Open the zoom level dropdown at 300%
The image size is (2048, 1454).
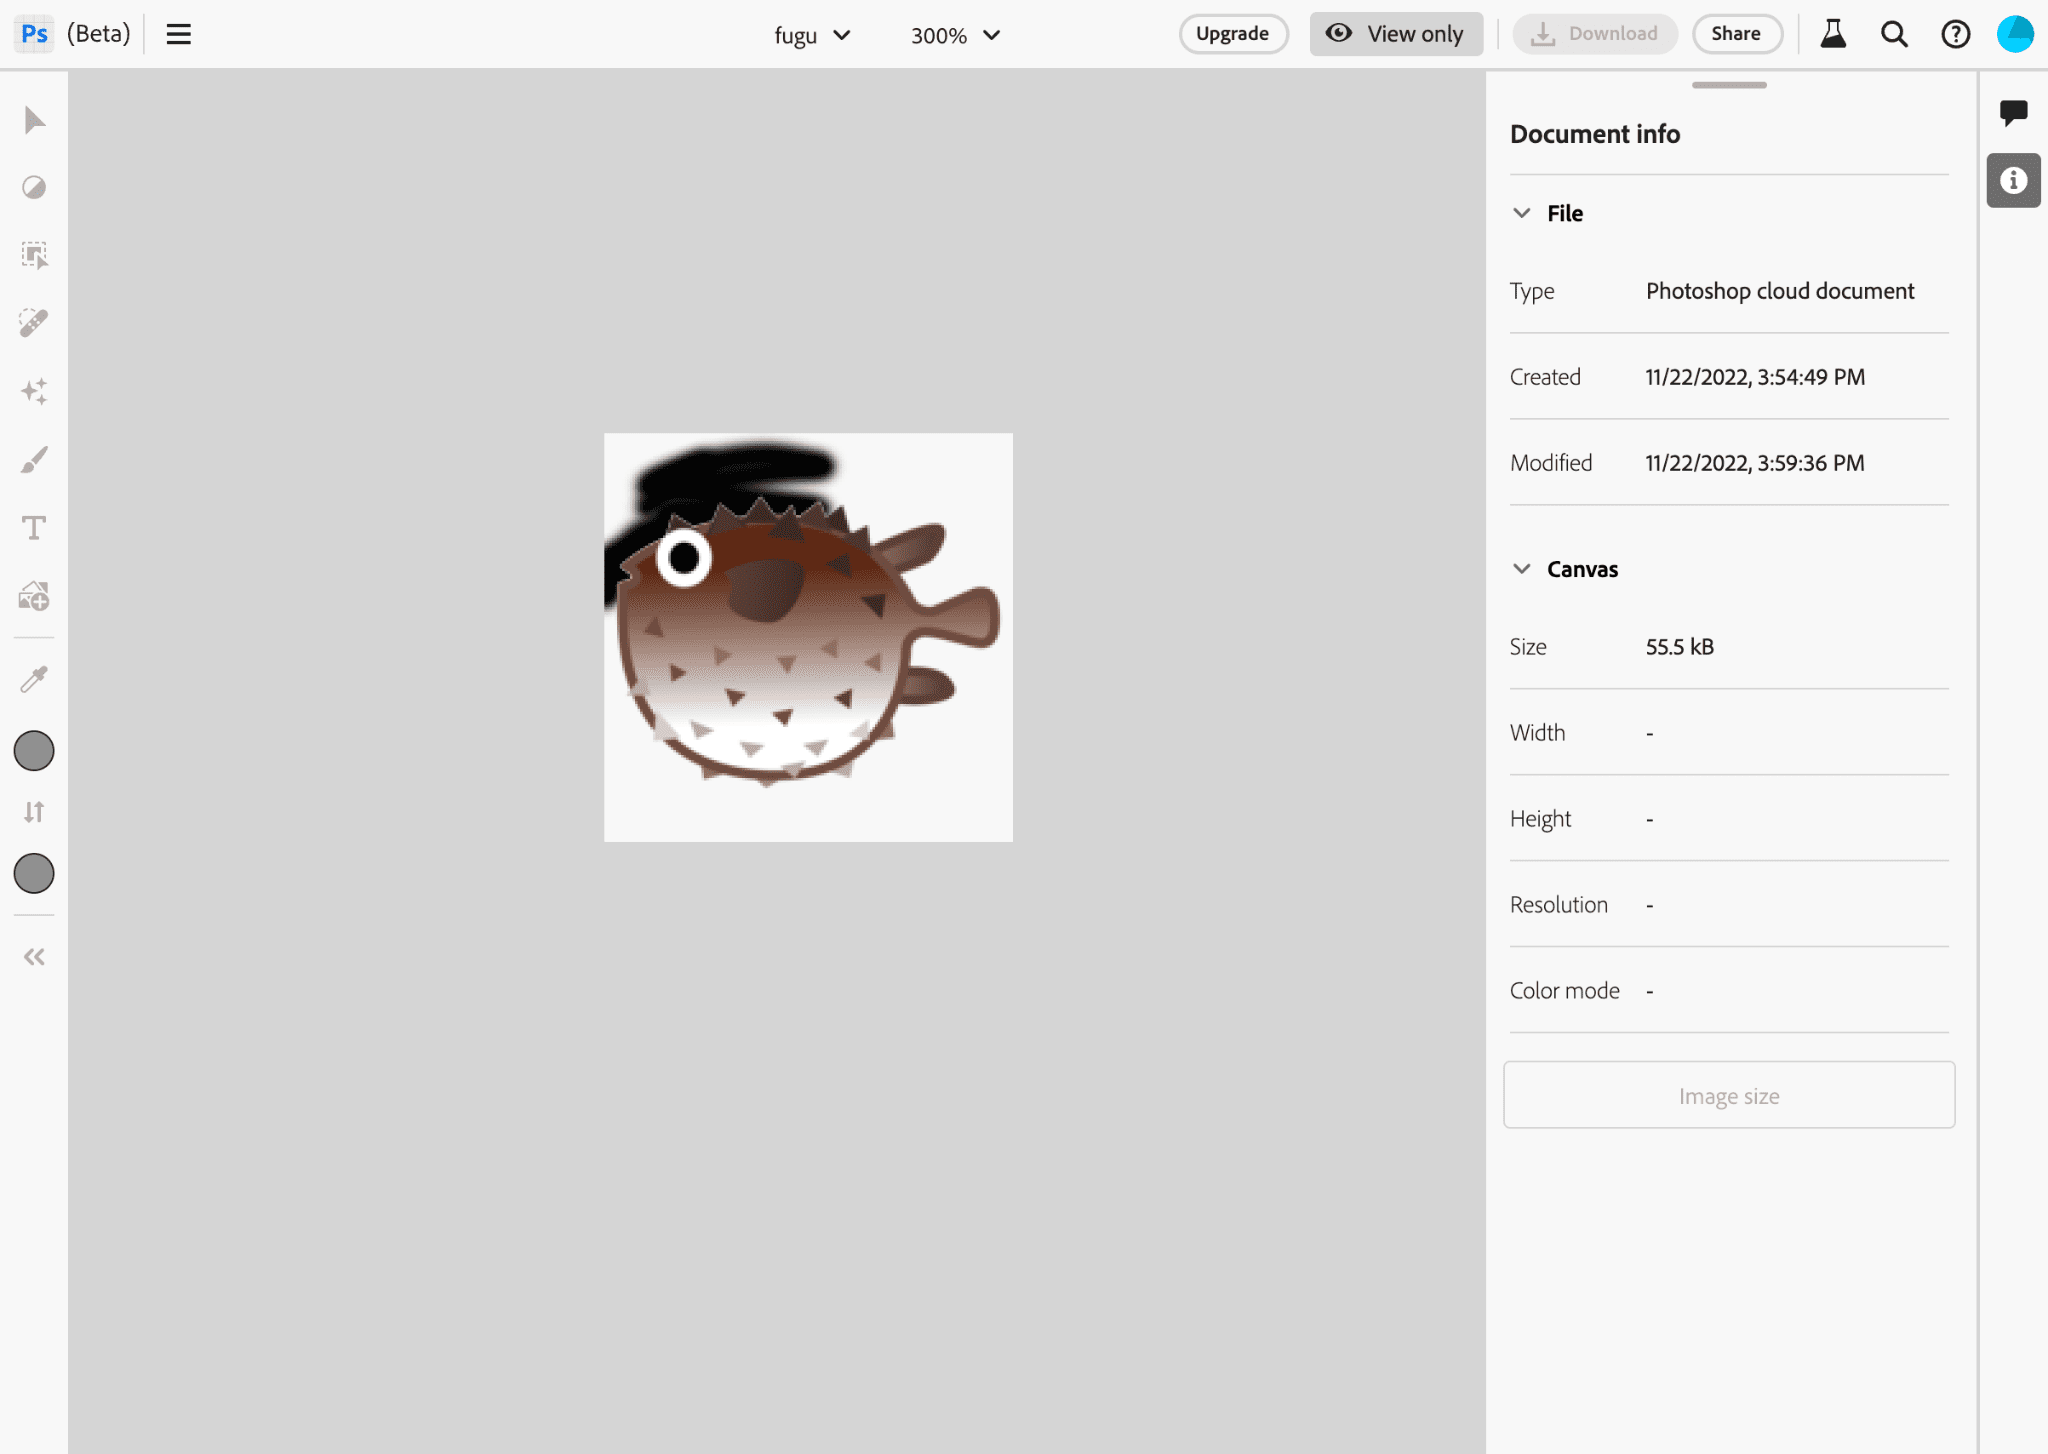click(x=953, y=35)
